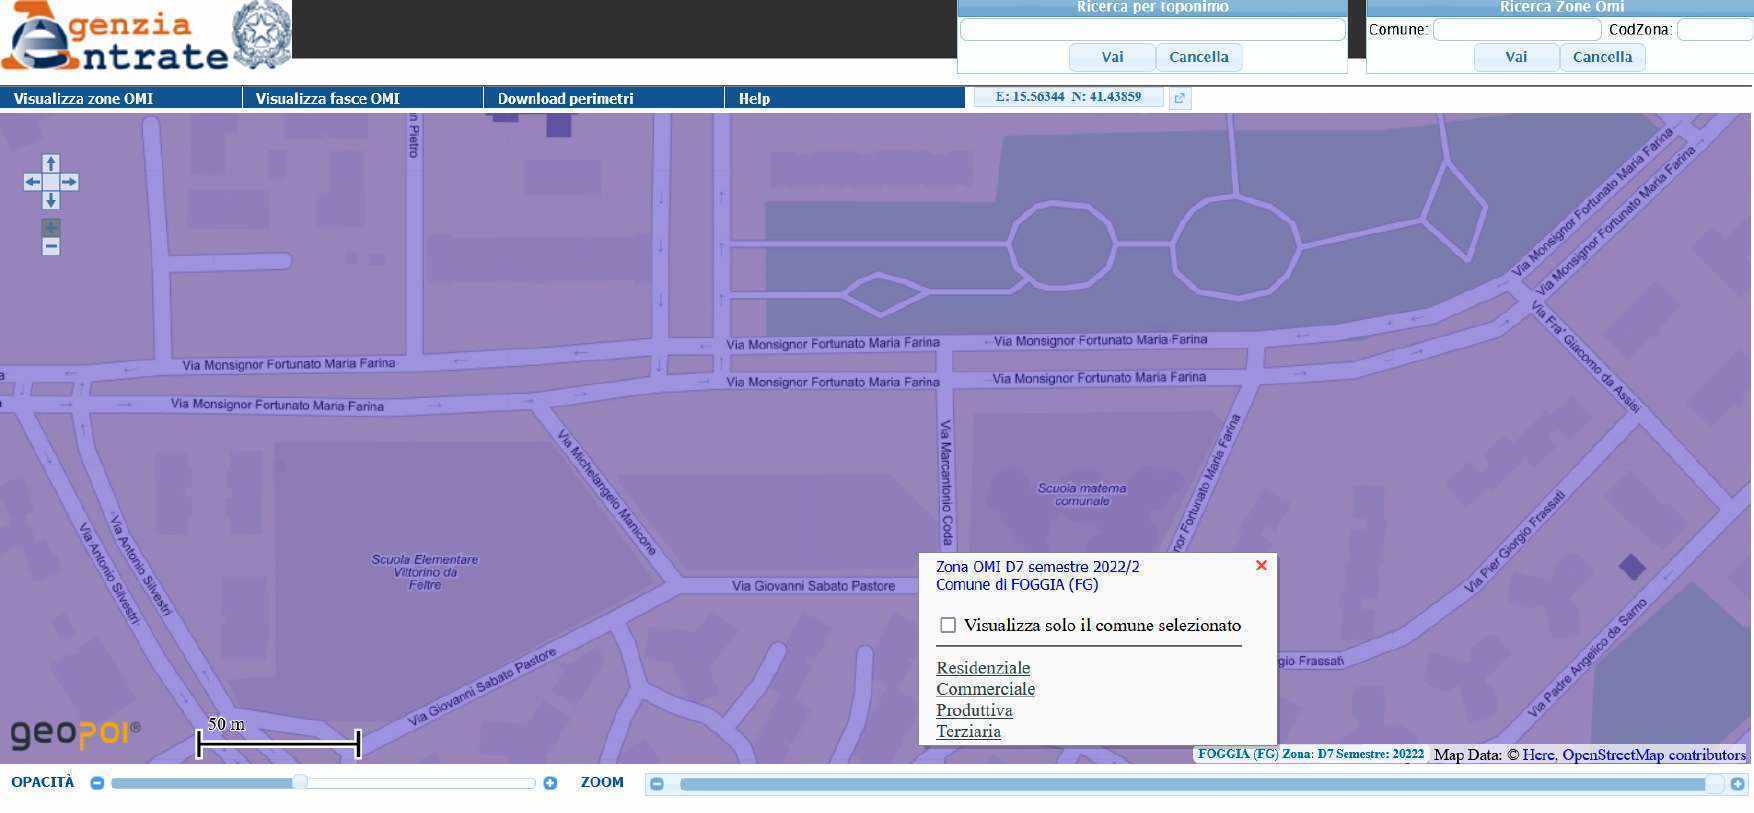
Task: Pan the map up with the arrow
Action: click(51, 164)
